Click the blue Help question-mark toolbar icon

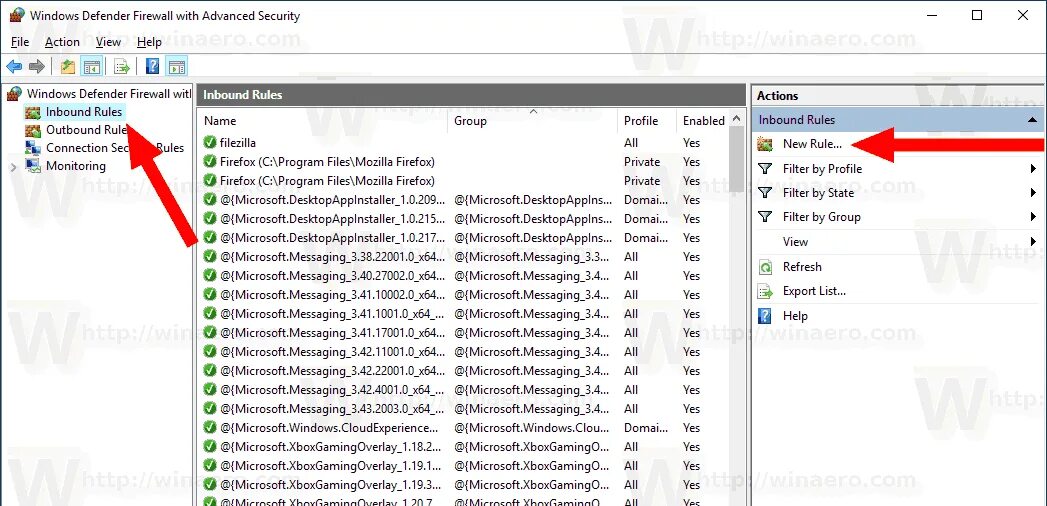point(153,66)
